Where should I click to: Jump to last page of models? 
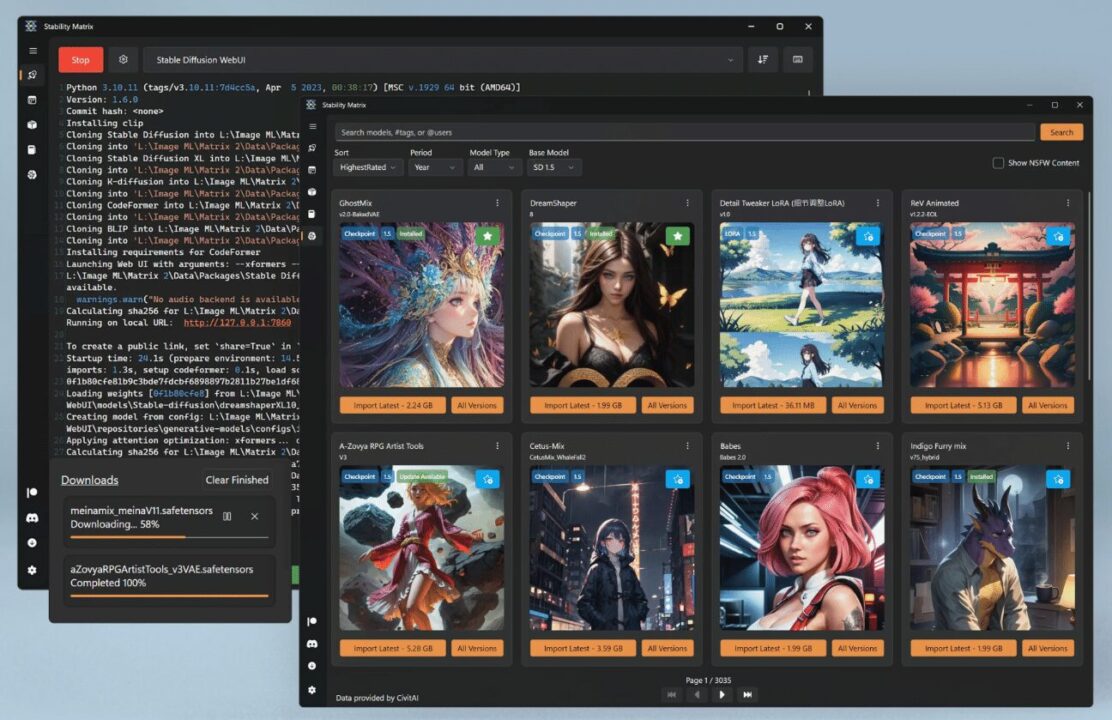pyautogui.click(x=747, y=694)
